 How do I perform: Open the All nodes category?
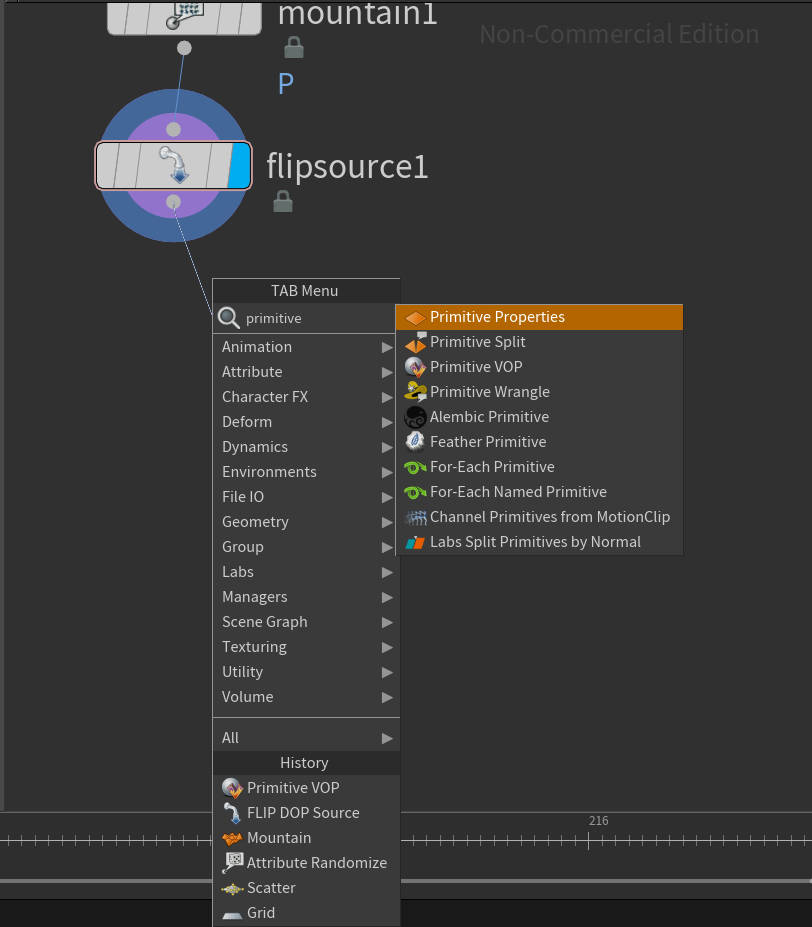coord(306,738)
